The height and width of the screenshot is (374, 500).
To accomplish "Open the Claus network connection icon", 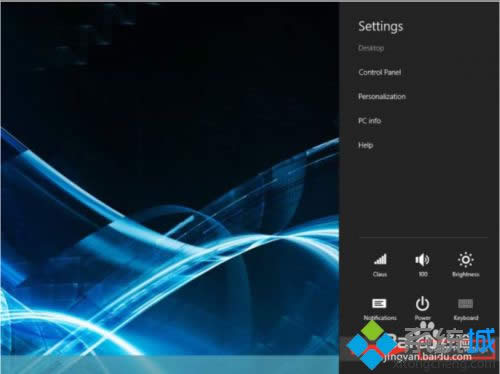I will pyautogui.click(x=380, y=265).
